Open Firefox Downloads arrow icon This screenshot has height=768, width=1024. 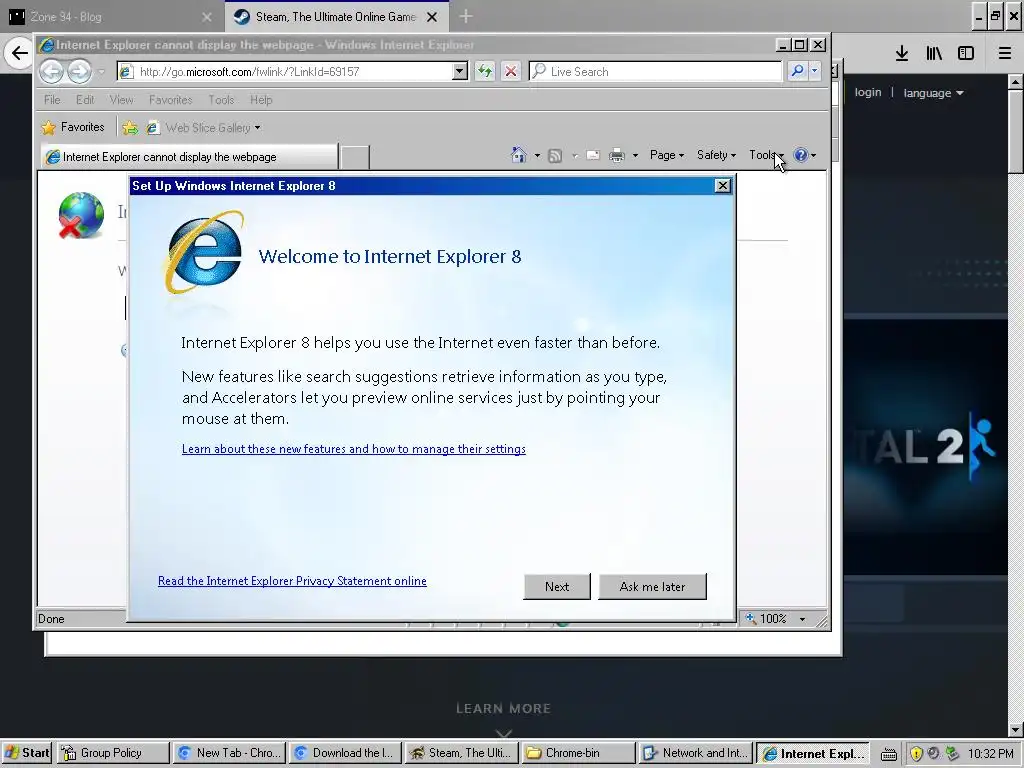[902, 54]
